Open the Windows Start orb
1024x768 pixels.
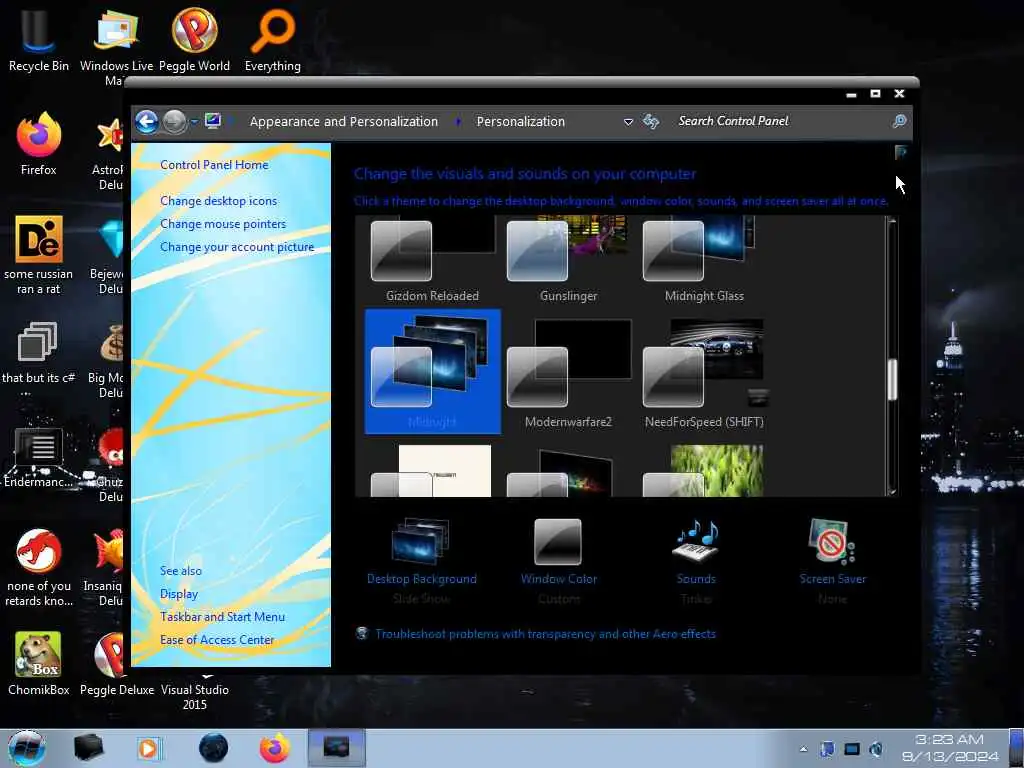(27, 748)
